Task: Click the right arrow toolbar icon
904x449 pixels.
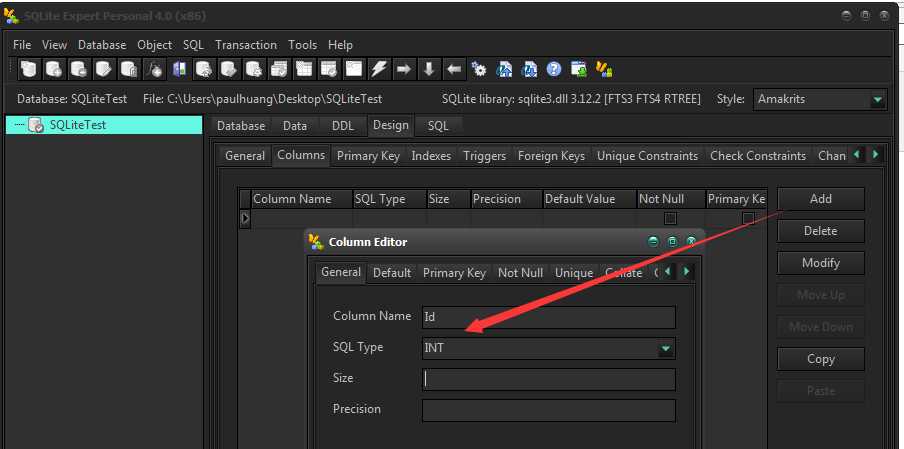Action: pos(404,69)
